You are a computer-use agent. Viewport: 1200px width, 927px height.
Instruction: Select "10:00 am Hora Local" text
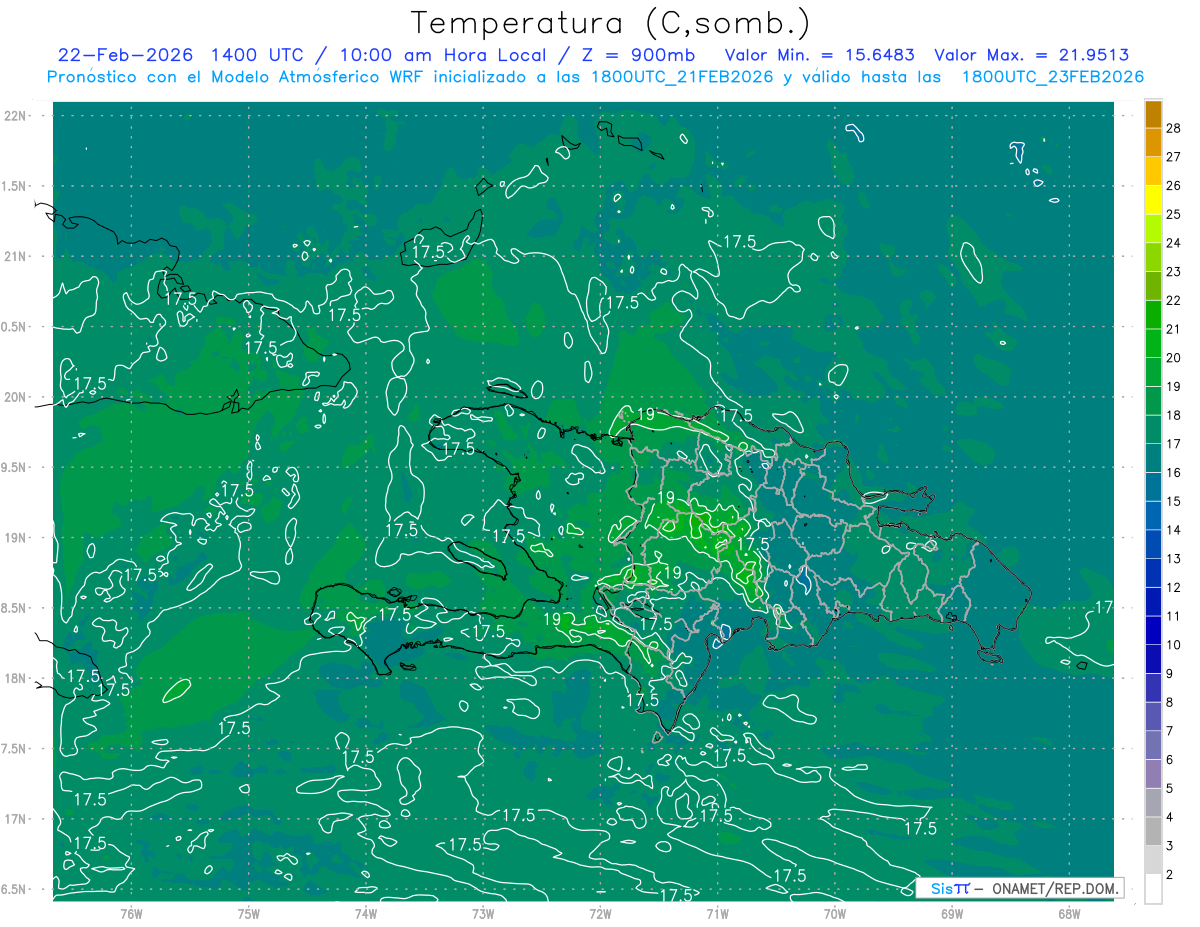[x=445, y=55]
